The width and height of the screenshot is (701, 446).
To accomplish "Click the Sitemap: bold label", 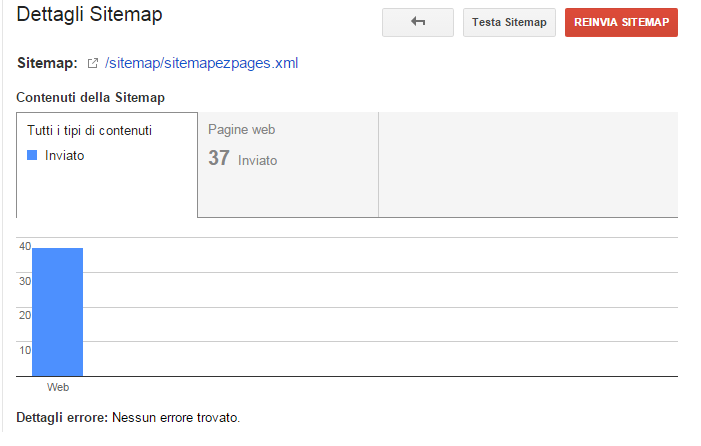I will click(47, 63).
